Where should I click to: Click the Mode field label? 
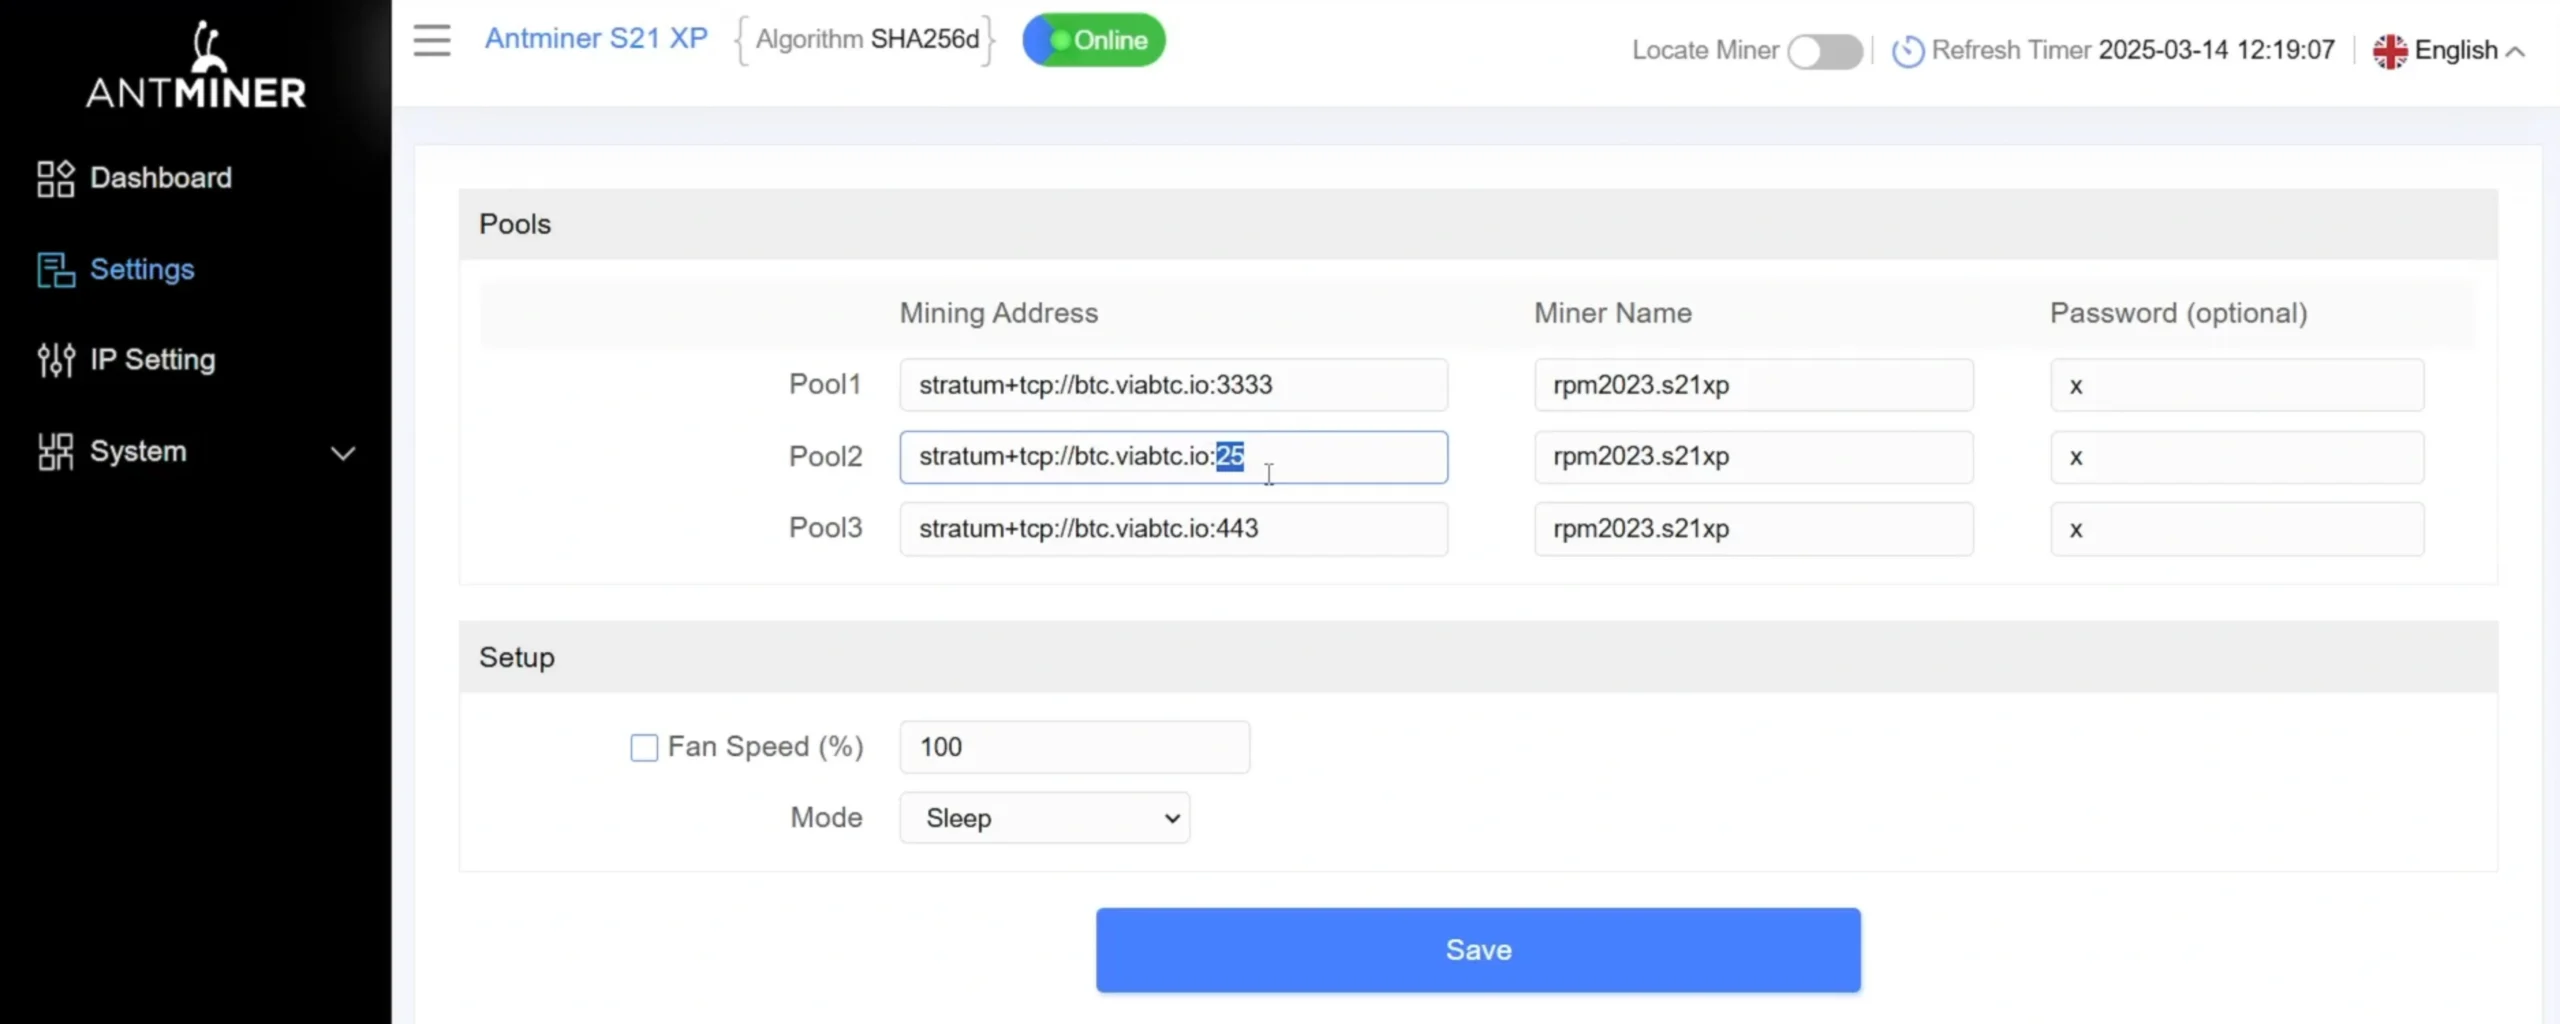[x=826, y=818]
